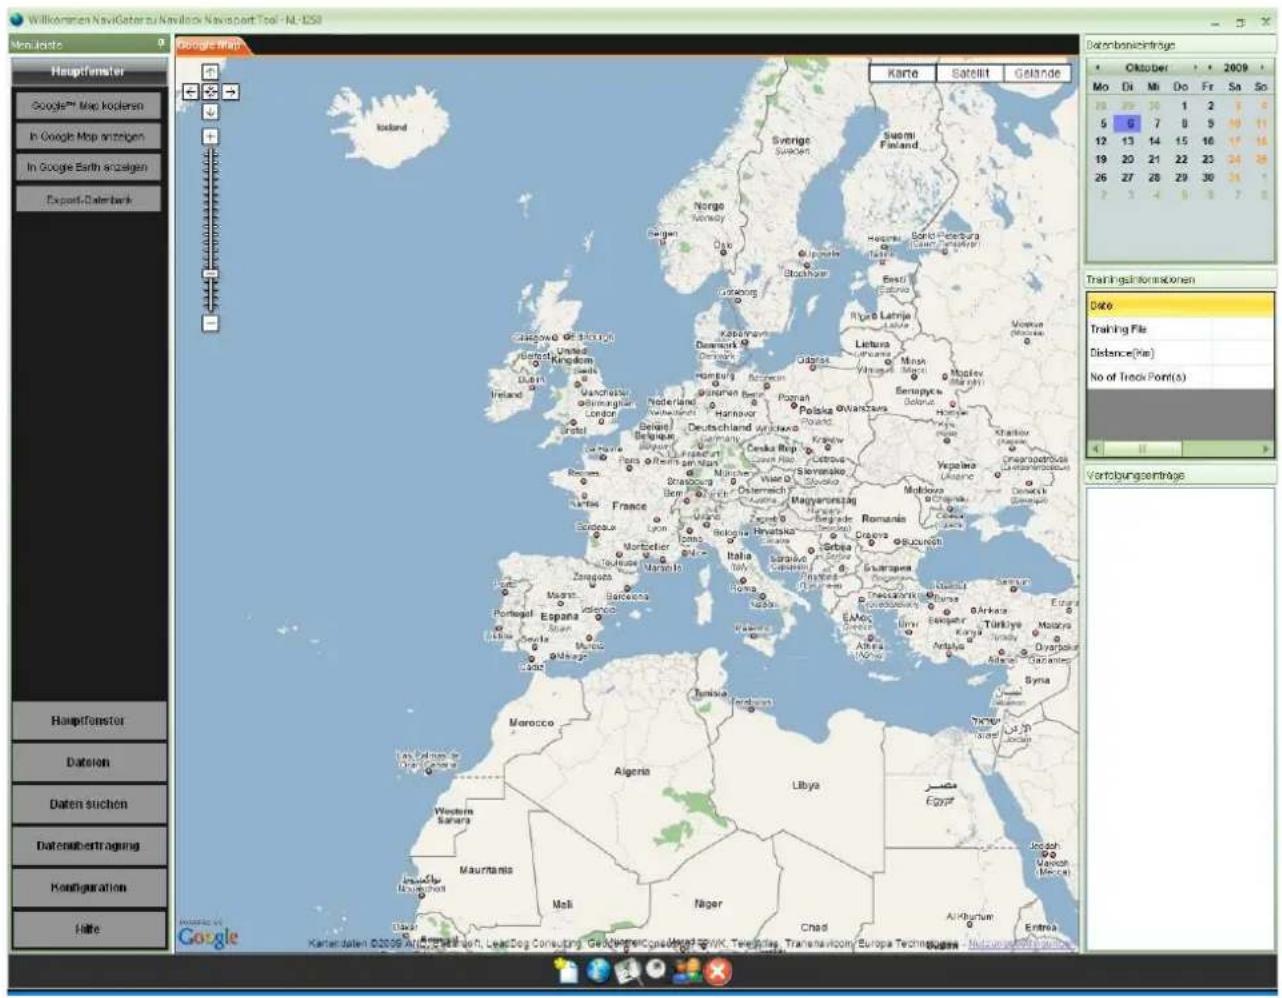
Task: Open the Datenübertragung section
Action: (89, 846)
